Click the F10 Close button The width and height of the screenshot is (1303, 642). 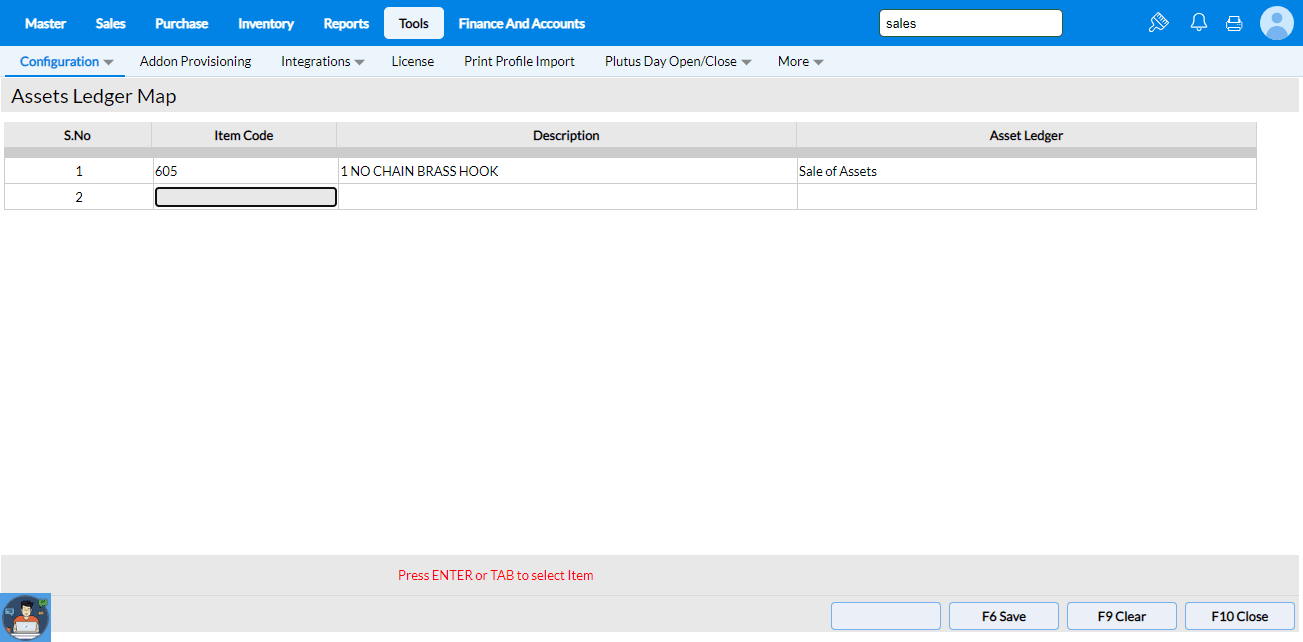point(1240,616)
